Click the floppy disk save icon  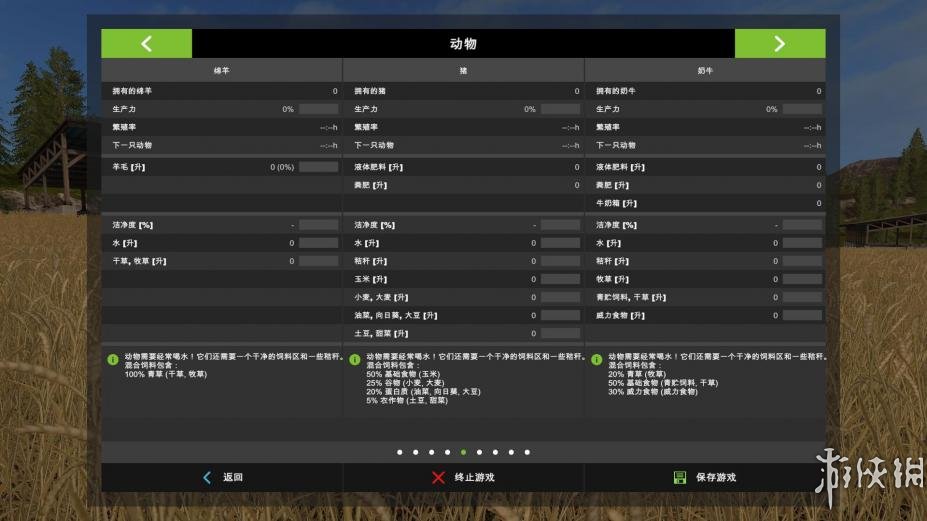click(680, 477)
